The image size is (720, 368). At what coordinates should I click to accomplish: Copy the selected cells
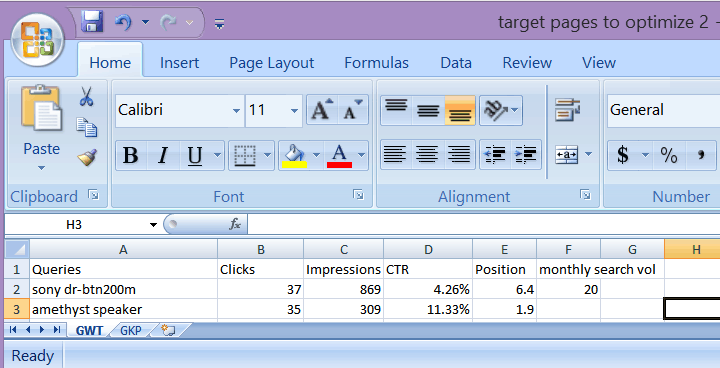point(86,127)
